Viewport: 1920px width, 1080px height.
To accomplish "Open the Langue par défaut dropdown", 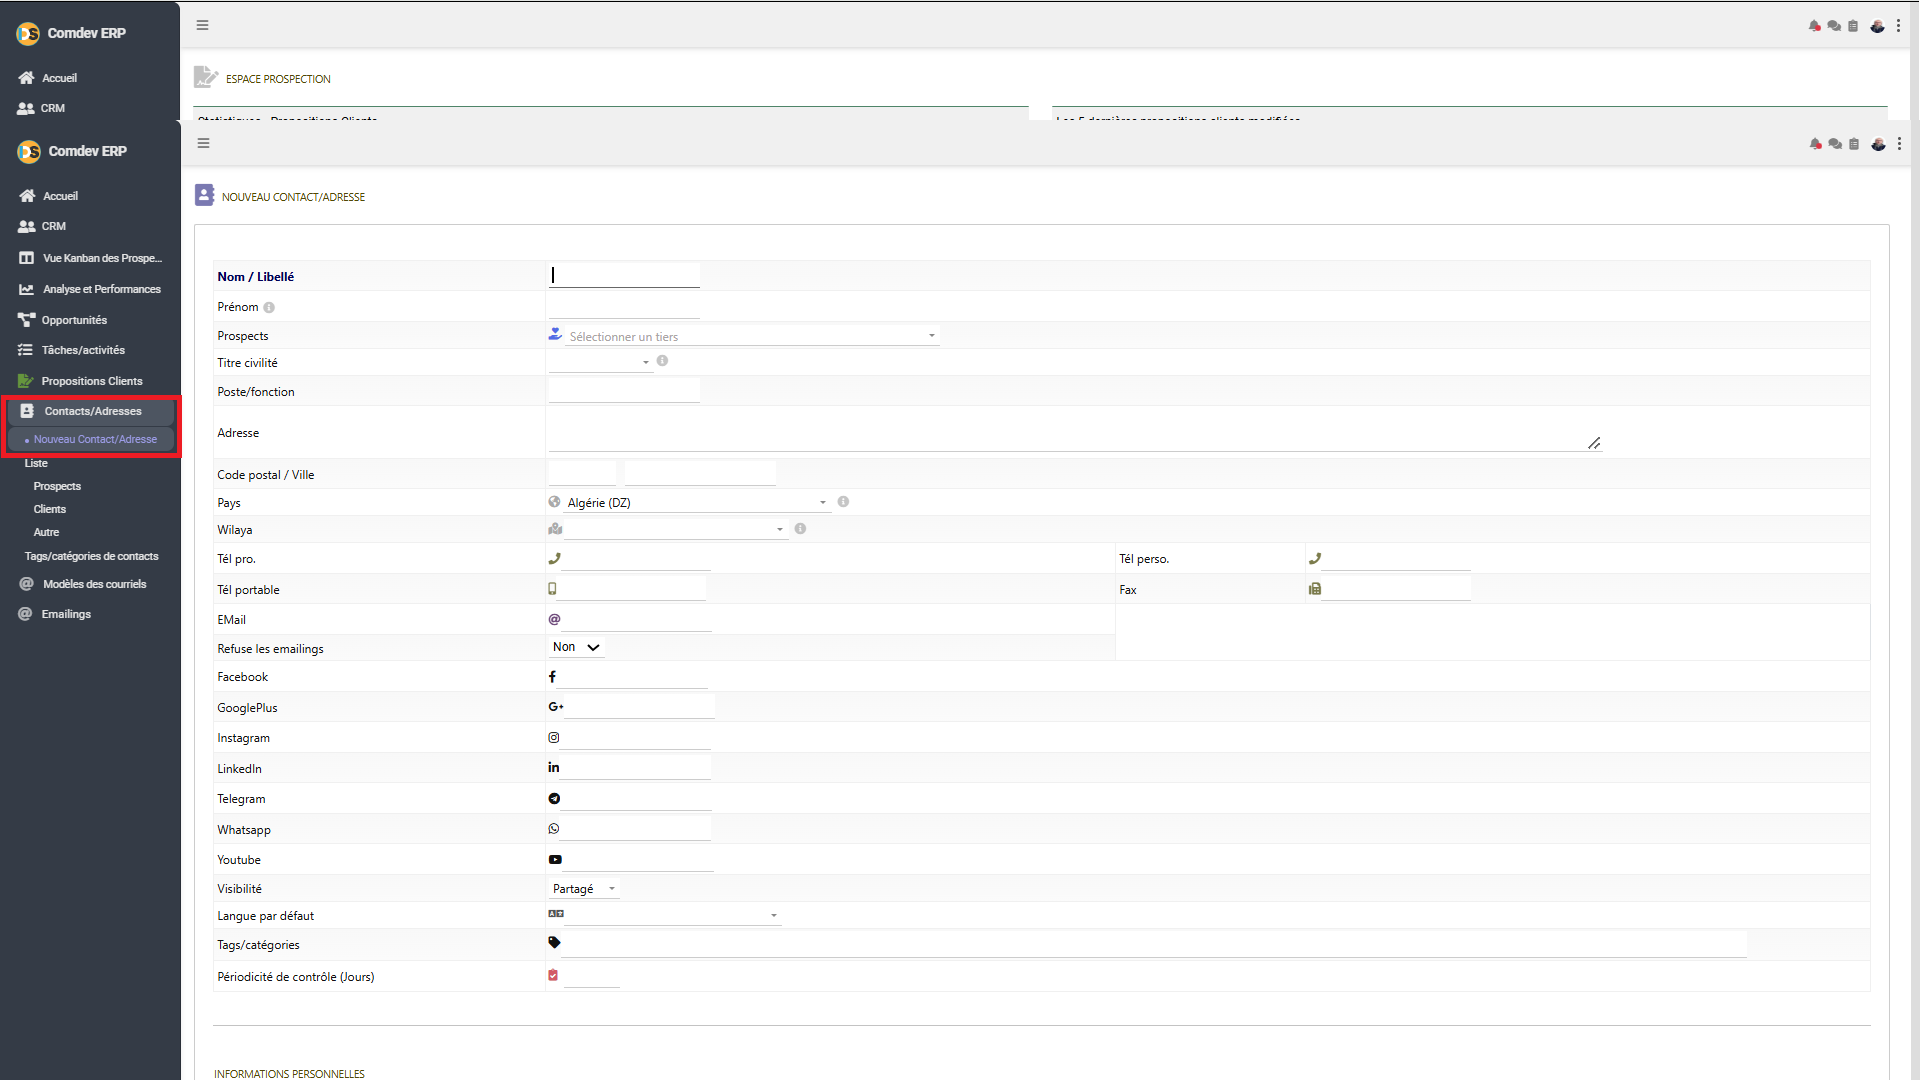I will pos(672,915).
